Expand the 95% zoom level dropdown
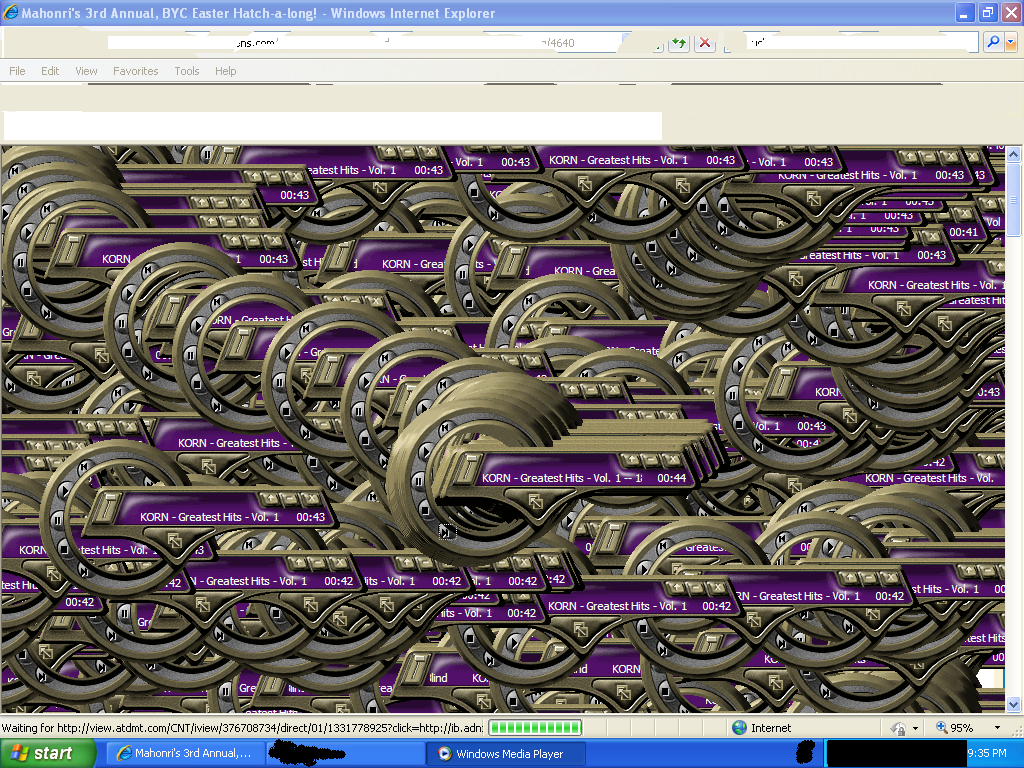 (x=996, y=728)
